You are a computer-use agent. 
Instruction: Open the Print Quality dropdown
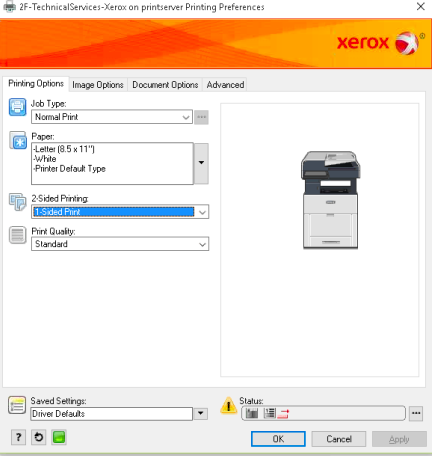[120, 244]
